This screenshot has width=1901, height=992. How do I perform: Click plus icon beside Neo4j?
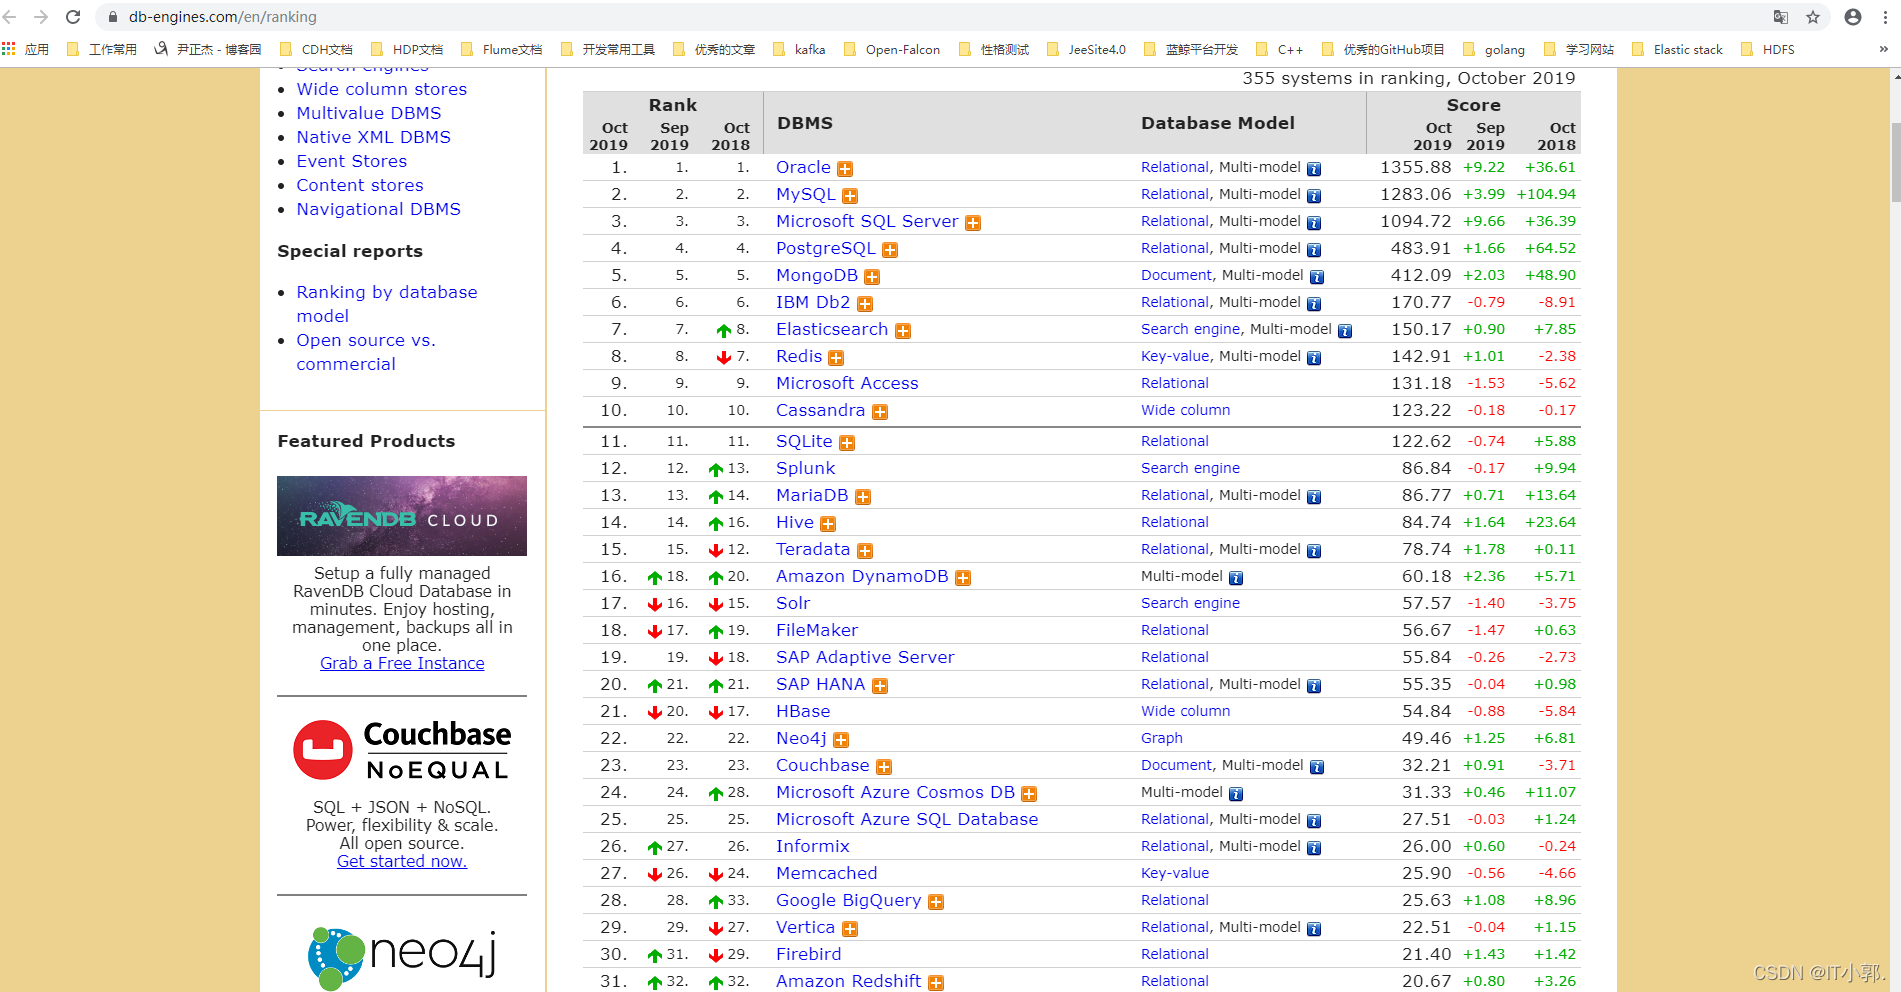tap(841, 740)
